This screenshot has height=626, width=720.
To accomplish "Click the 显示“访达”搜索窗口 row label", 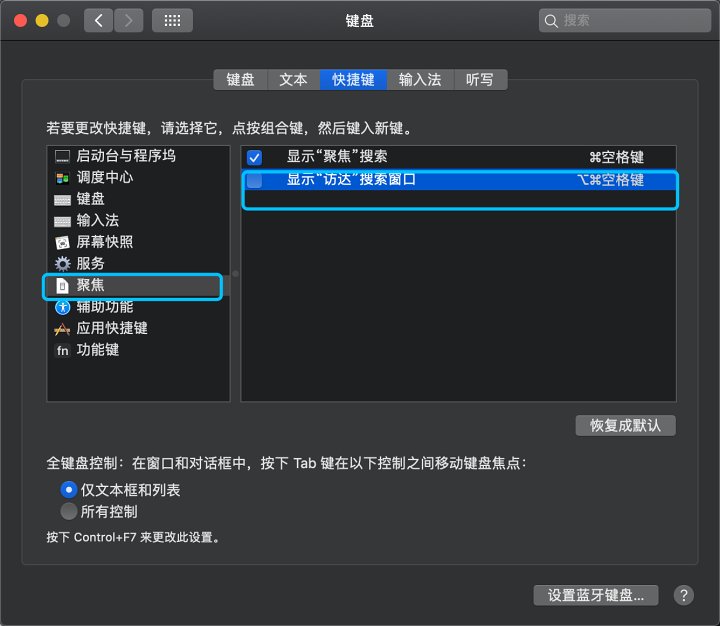I will 351,180.
